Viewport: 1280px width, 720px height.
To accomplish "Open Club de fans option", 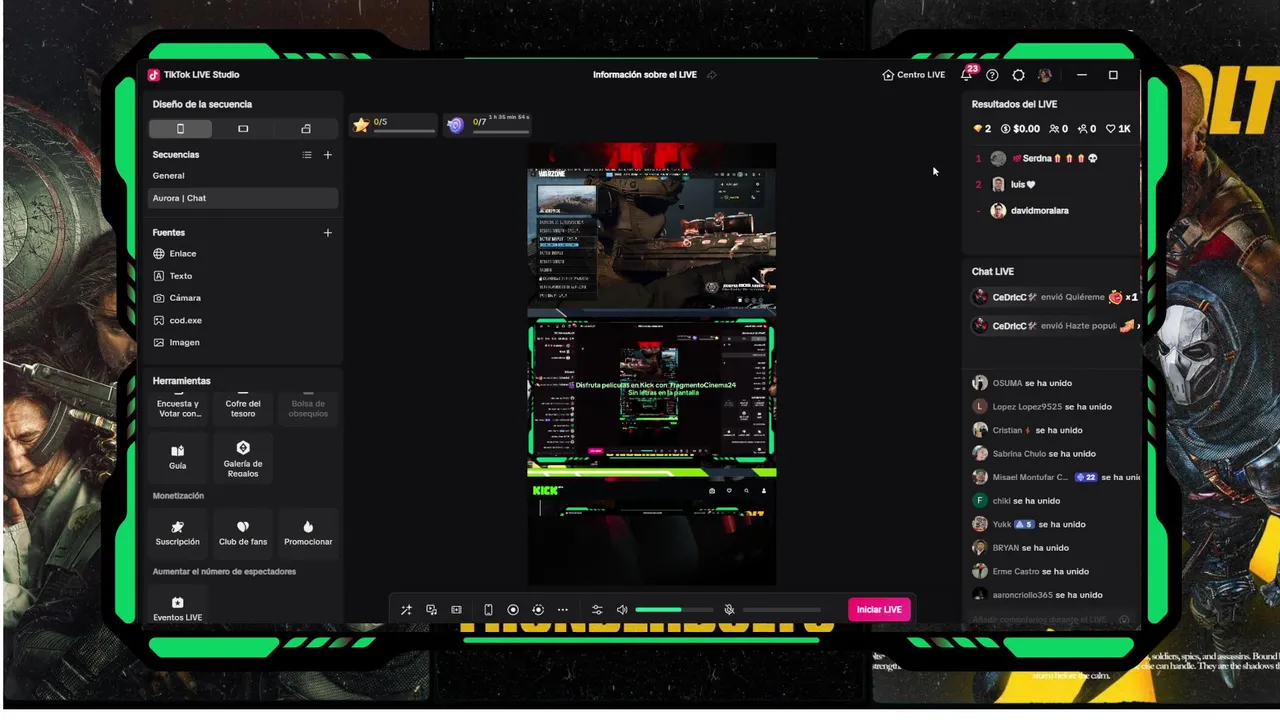I will (x=243, y=533).
